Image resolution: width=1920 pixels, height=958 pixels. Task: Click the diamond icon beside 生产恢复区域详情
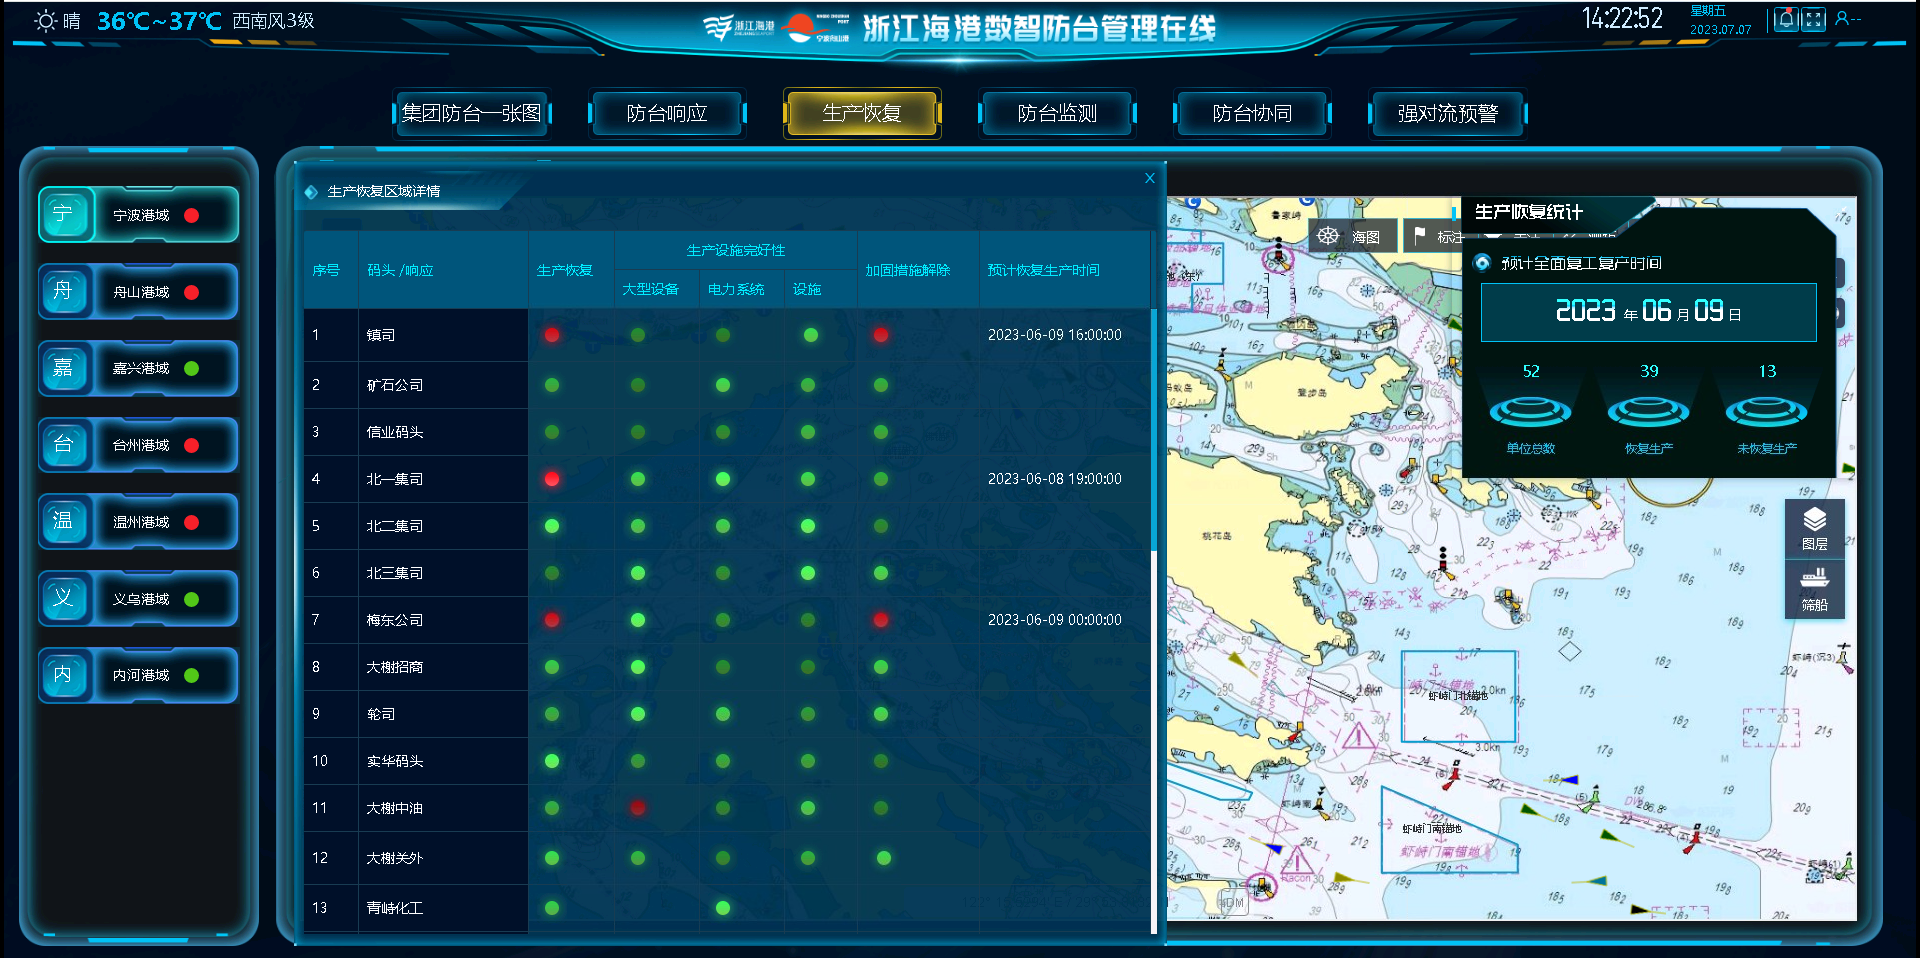(311, 191)
